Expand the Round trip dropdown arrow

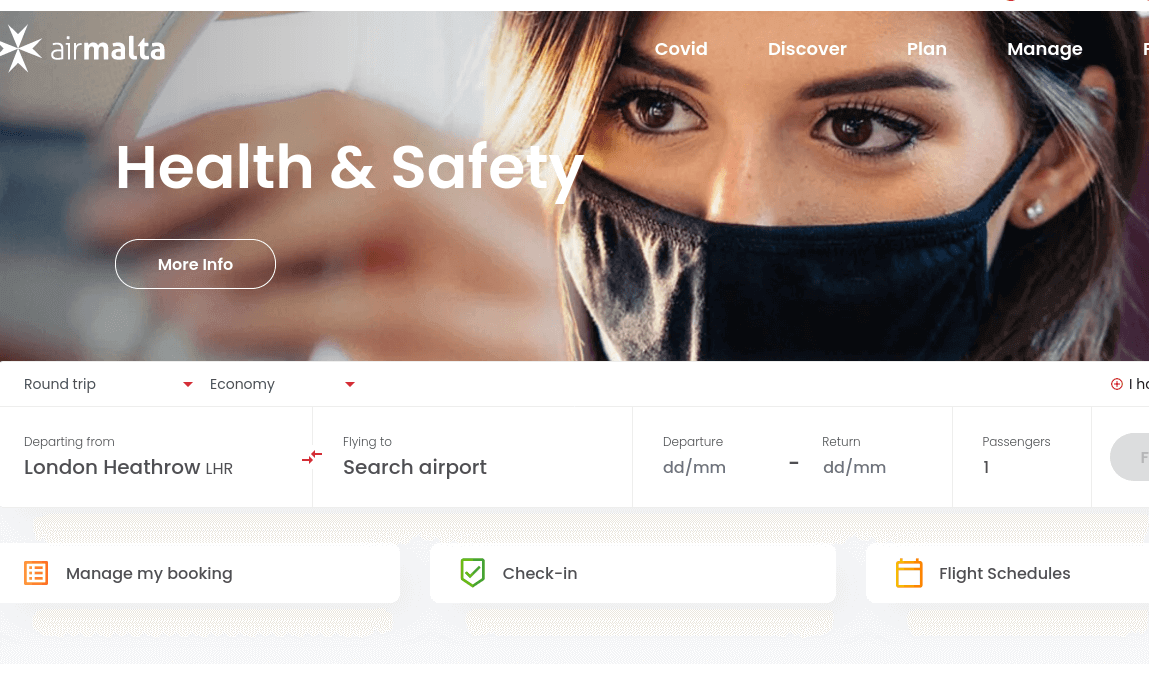(x=188, y=384)
